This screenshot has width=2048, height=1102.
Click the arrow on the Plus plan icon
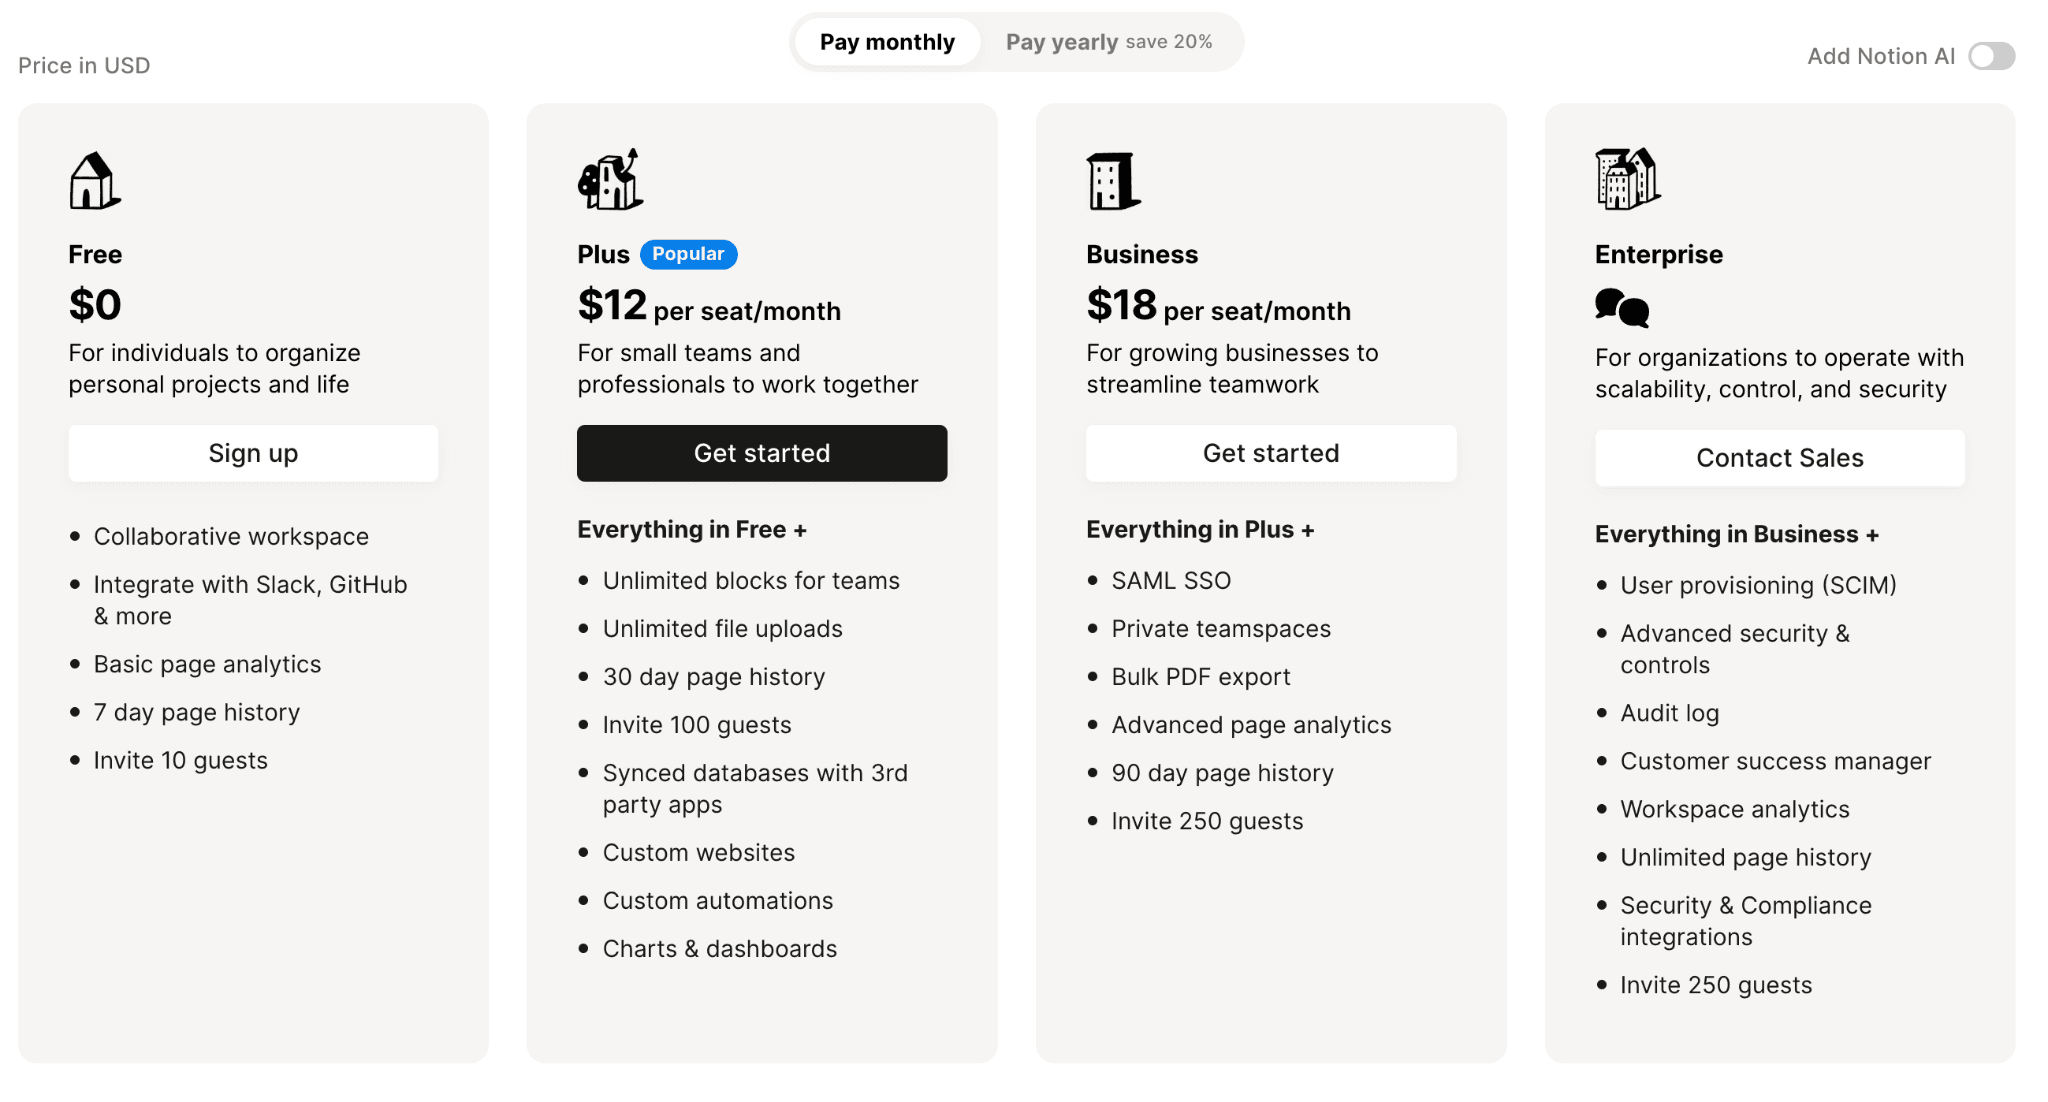click(632, 158)
